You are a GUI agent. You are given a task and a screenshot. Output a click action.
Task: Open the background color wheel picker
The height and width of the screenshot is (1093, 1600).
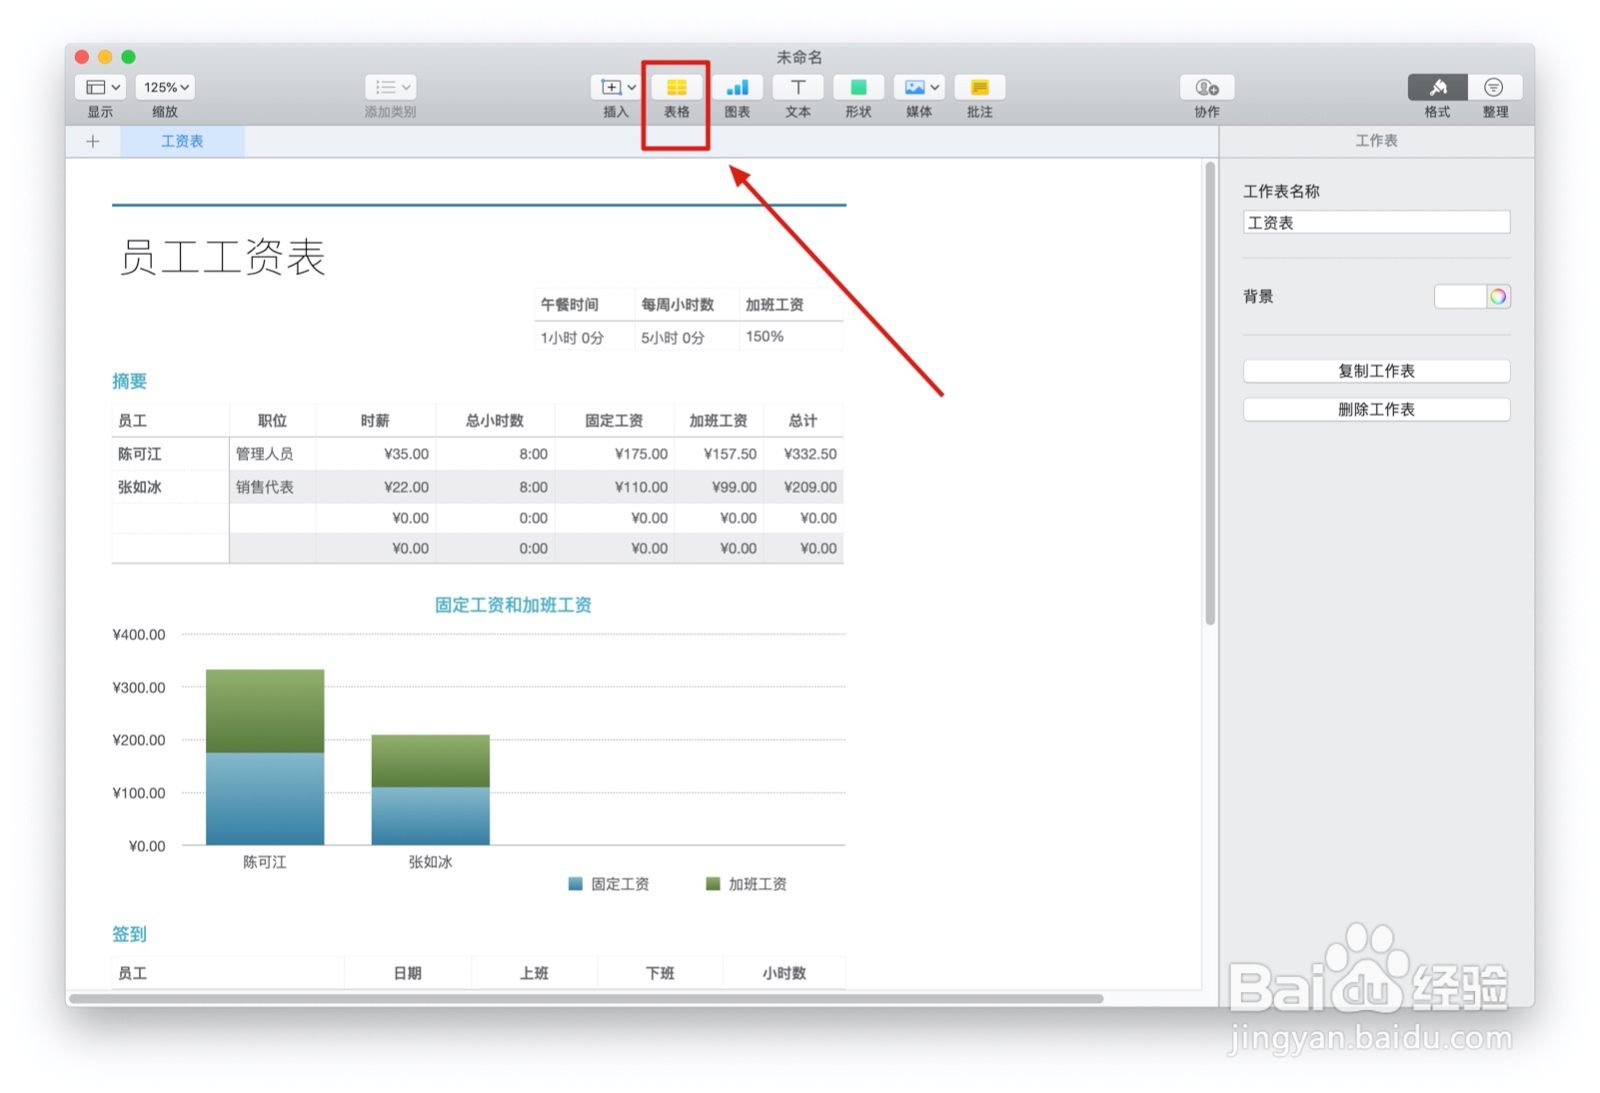1498,296
